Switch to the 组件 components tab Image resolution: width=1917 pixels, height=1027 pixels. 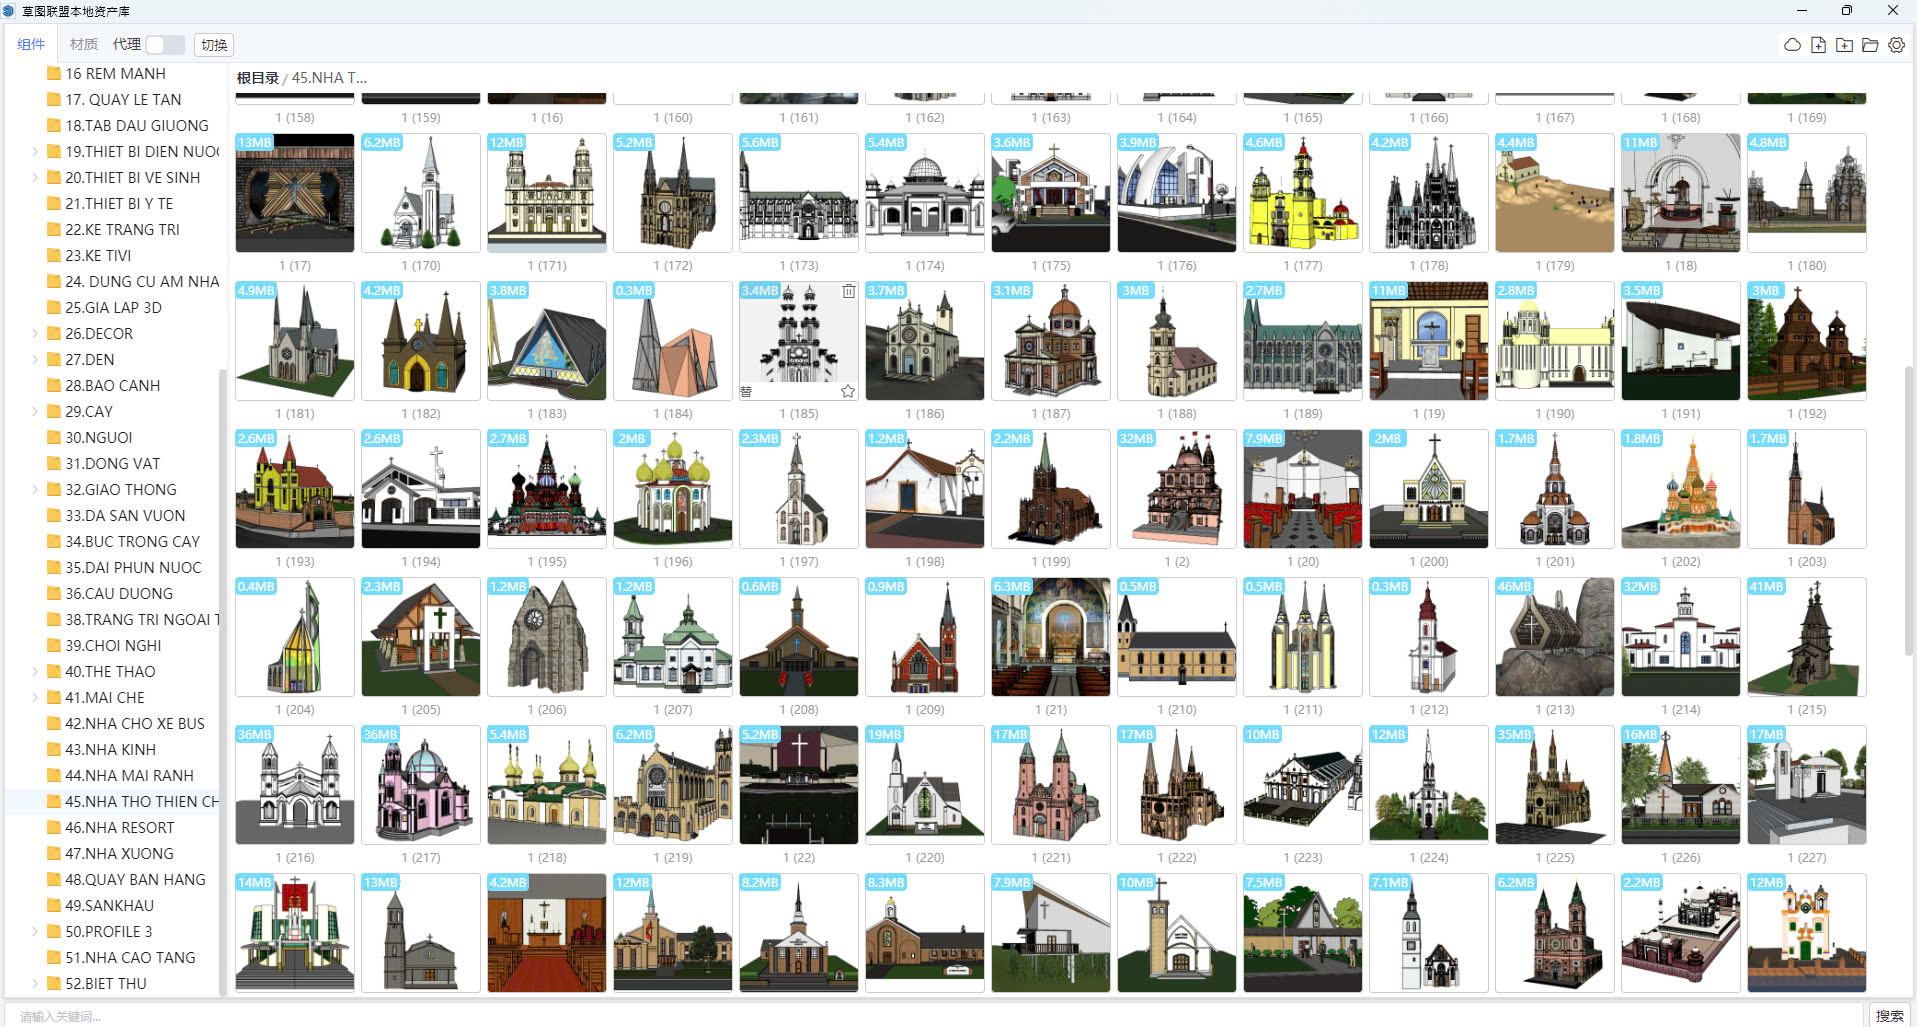click(31, 44)
